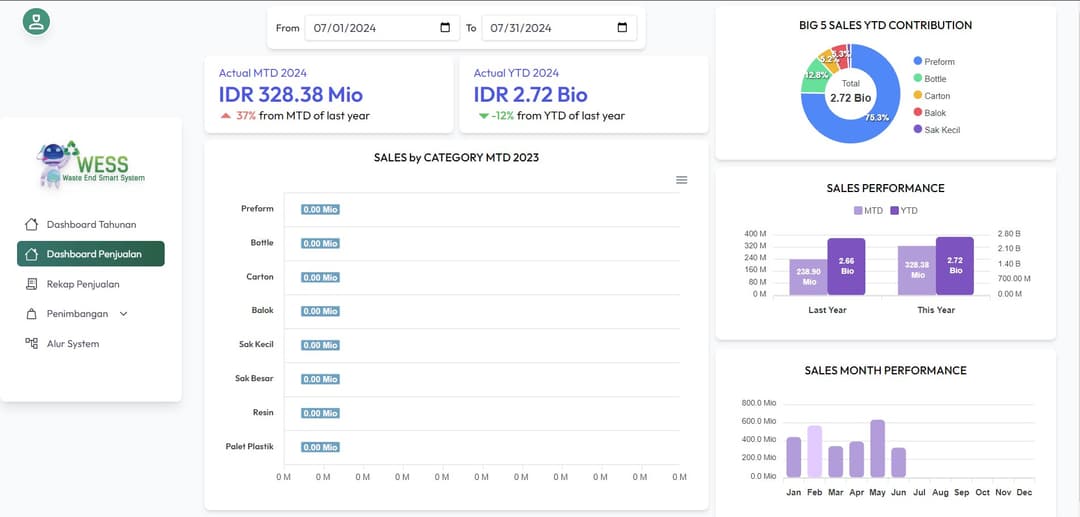Toggle the YTD legend series
Screen dimensions: 1080x517
click(903, 211)
